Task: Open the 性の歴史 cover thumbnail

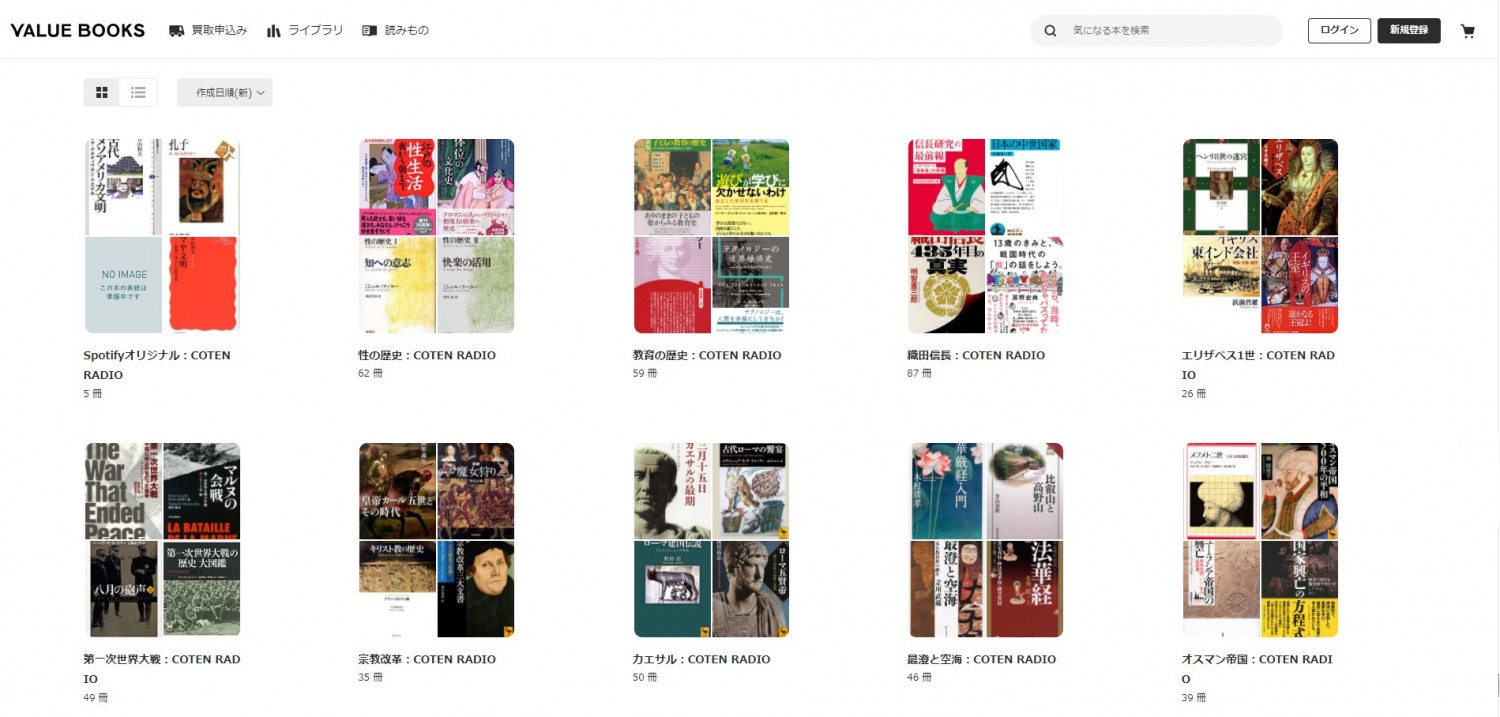Action: pos(437,236)
